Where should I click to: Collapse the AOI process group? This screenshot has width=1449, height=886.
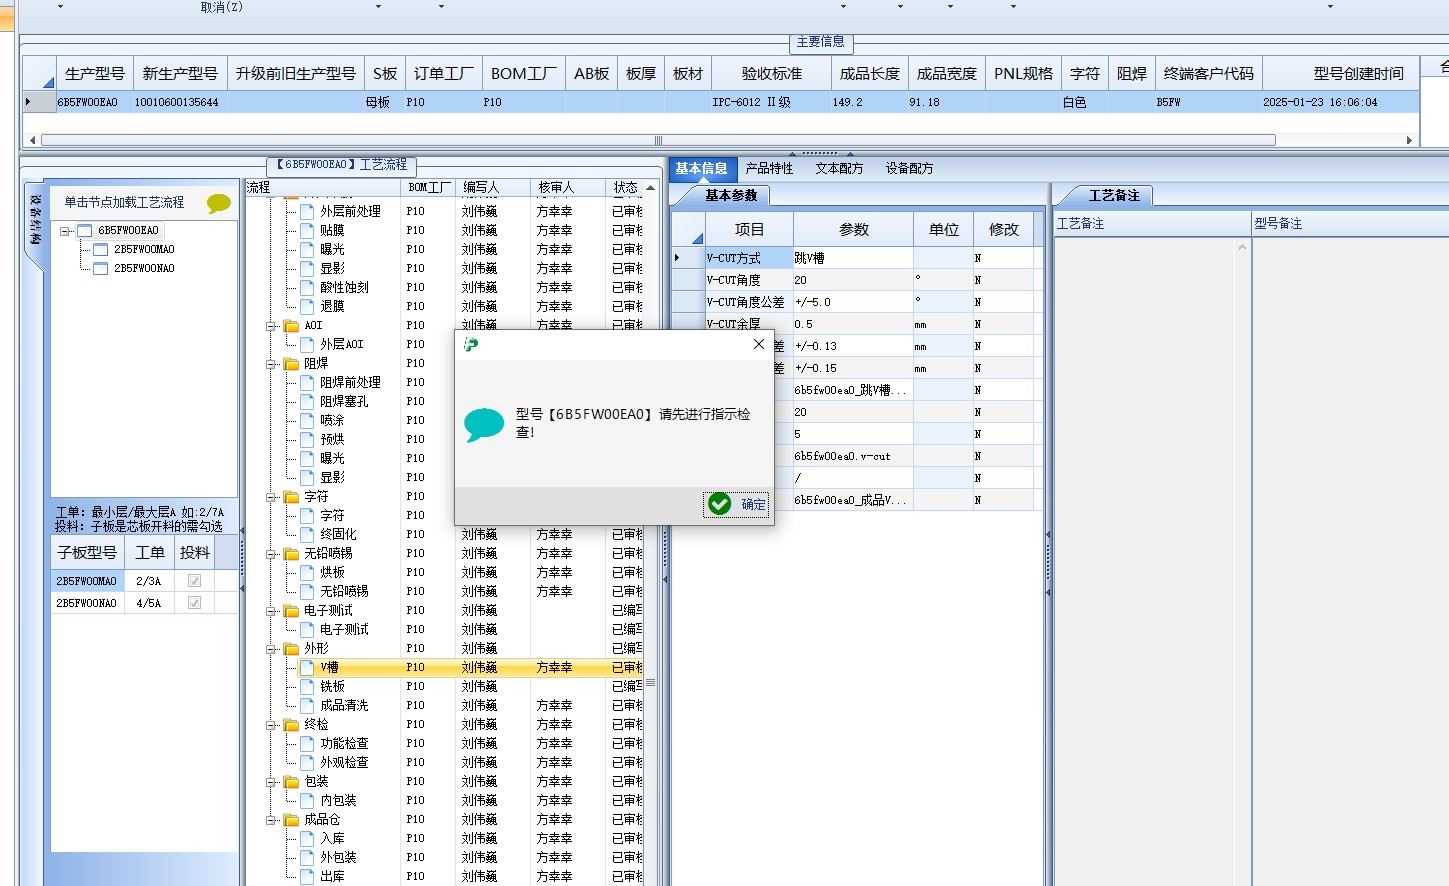[x=271, y=326]
